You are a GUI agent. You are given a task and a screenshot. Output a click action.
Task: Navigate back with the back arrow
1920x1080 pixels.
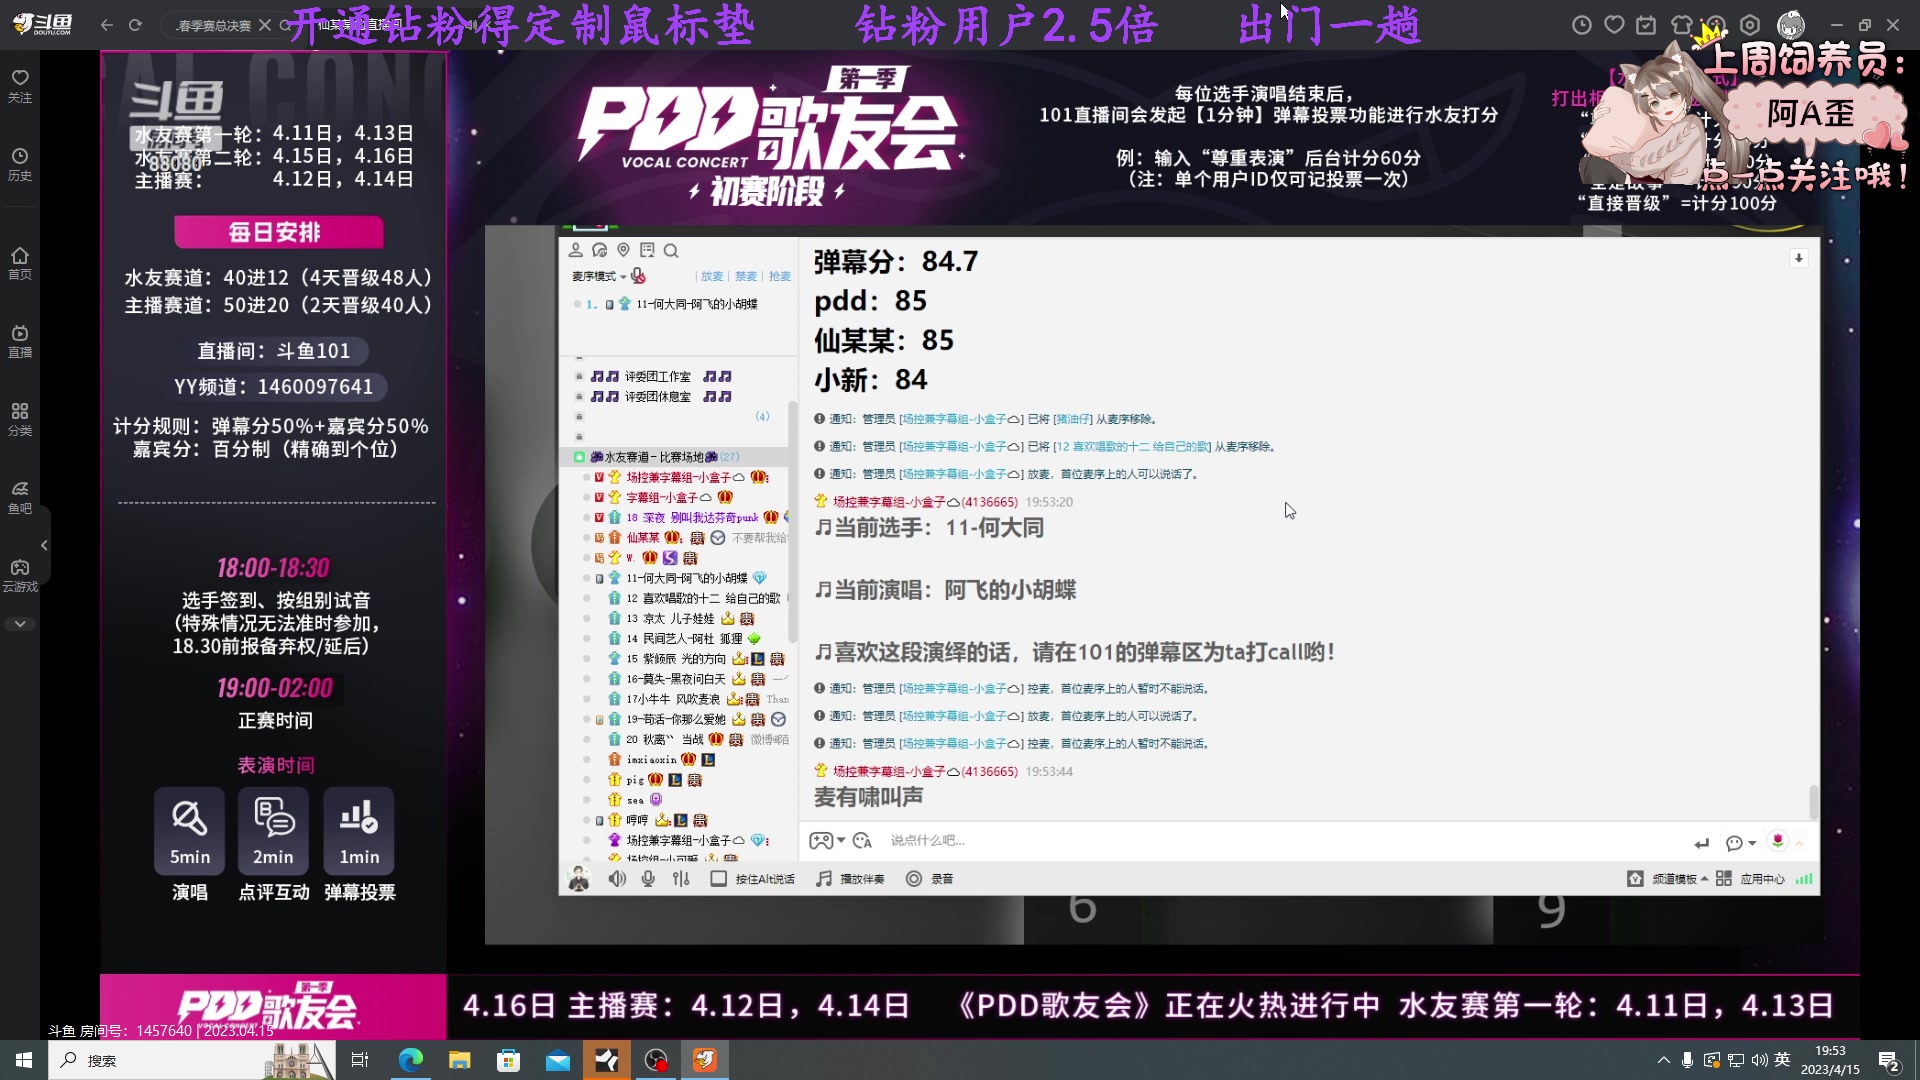tap(107, 25)
